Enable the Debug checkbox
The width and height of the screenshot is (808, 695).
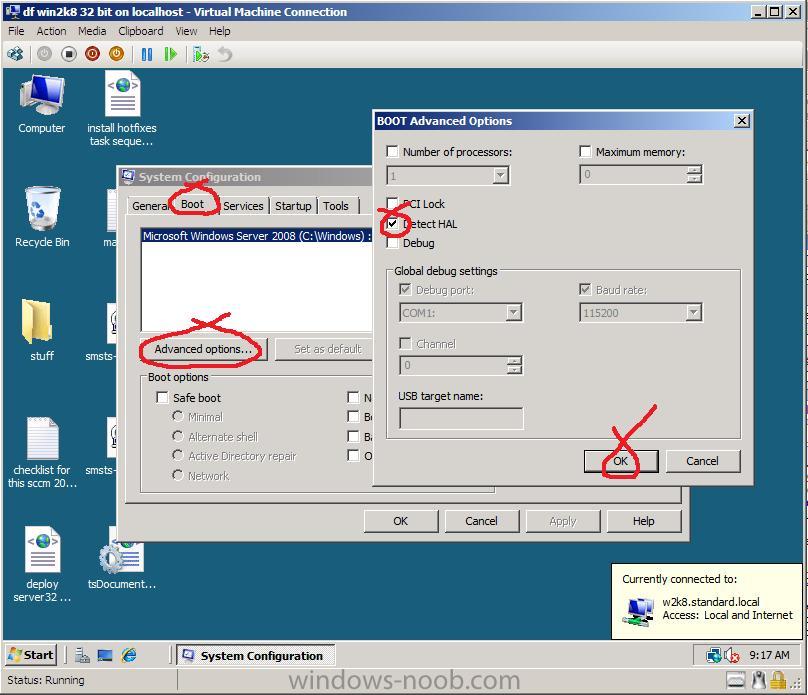[x=392, y=243]
